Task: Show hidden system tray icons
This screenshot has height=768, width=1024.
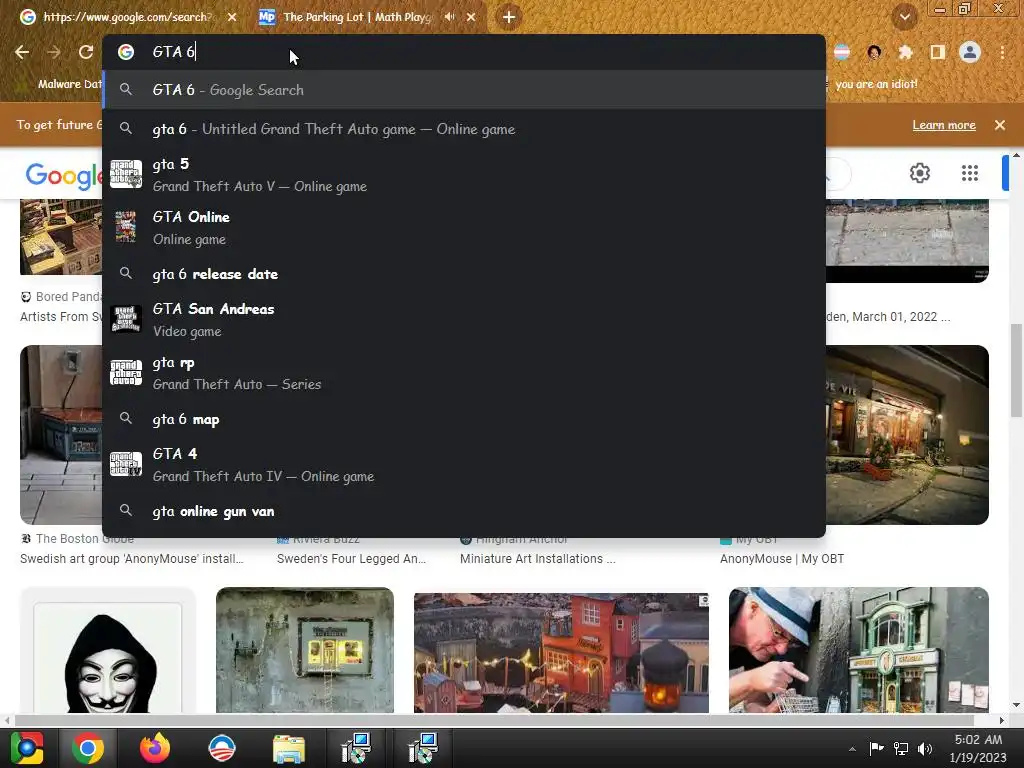Action: (852, 749)
